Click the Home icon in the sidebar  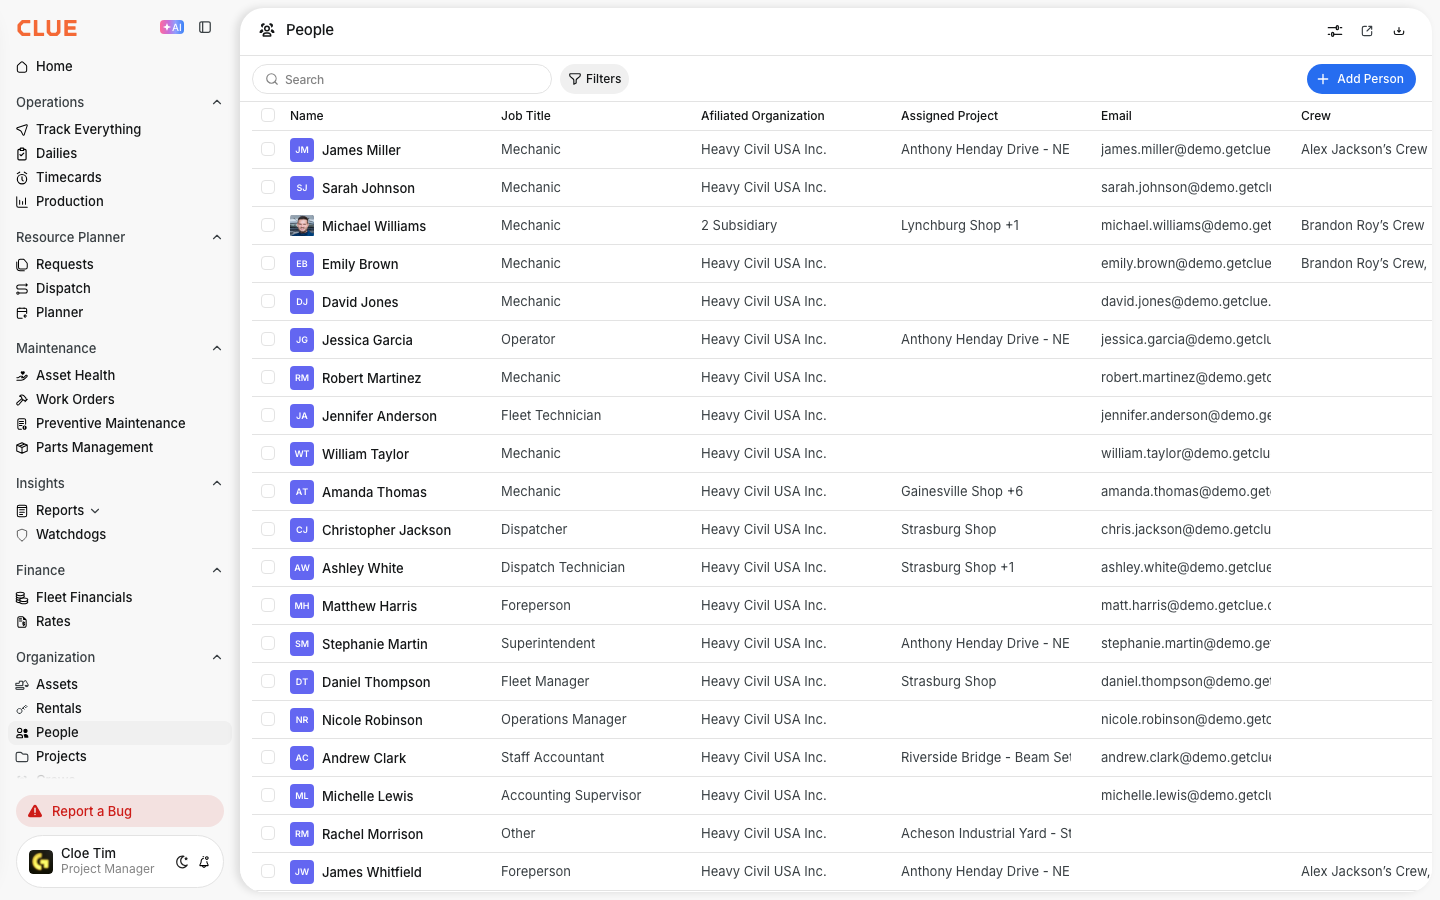[x=22, y=67]
